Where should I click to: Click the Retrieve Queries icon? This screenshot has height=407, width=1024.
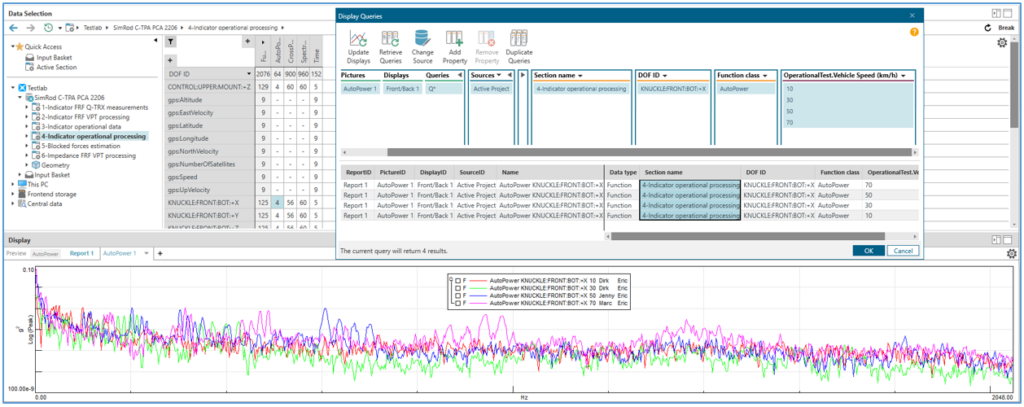click(x=390, y=39)
